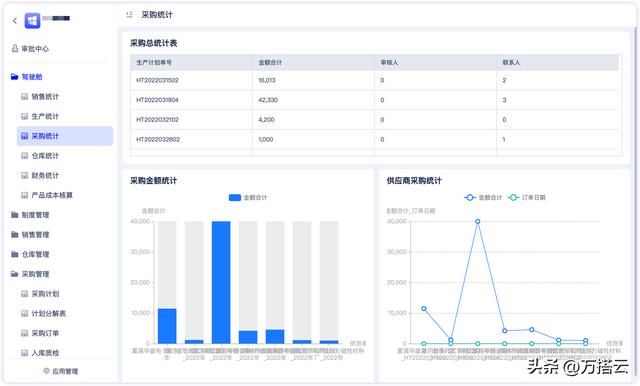Collapse sidebar using the menu toggle icon

(129, 15)
